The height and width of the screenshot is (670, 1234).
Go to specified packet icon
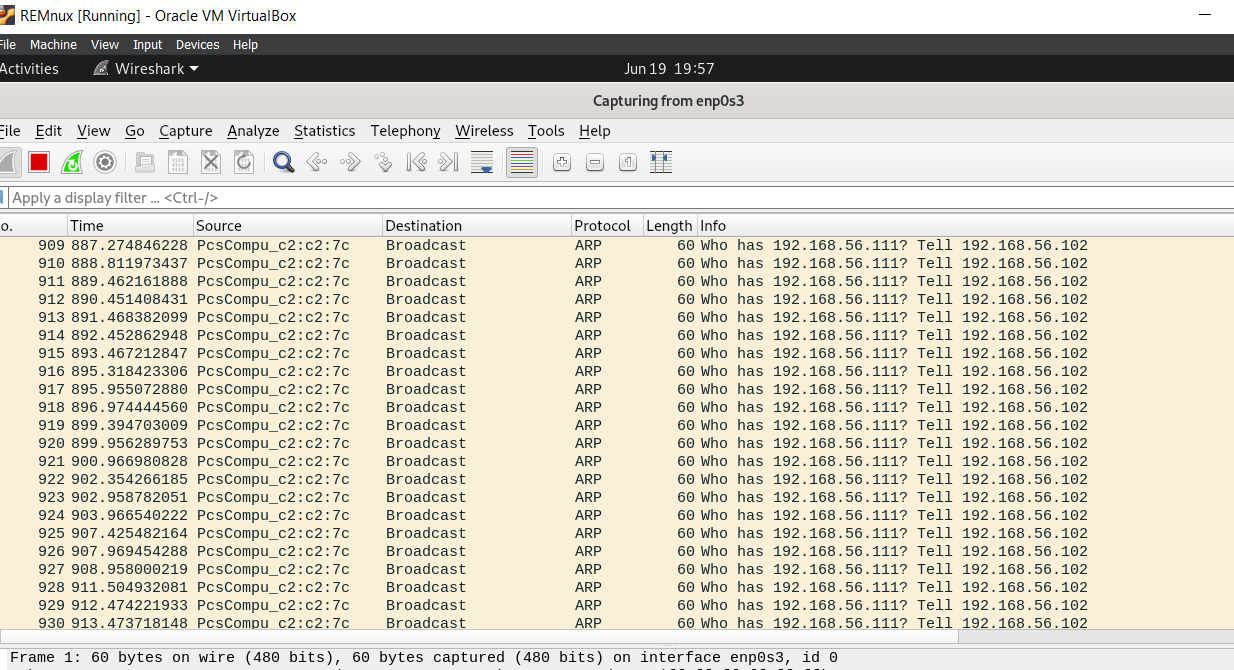pos(383,162)
